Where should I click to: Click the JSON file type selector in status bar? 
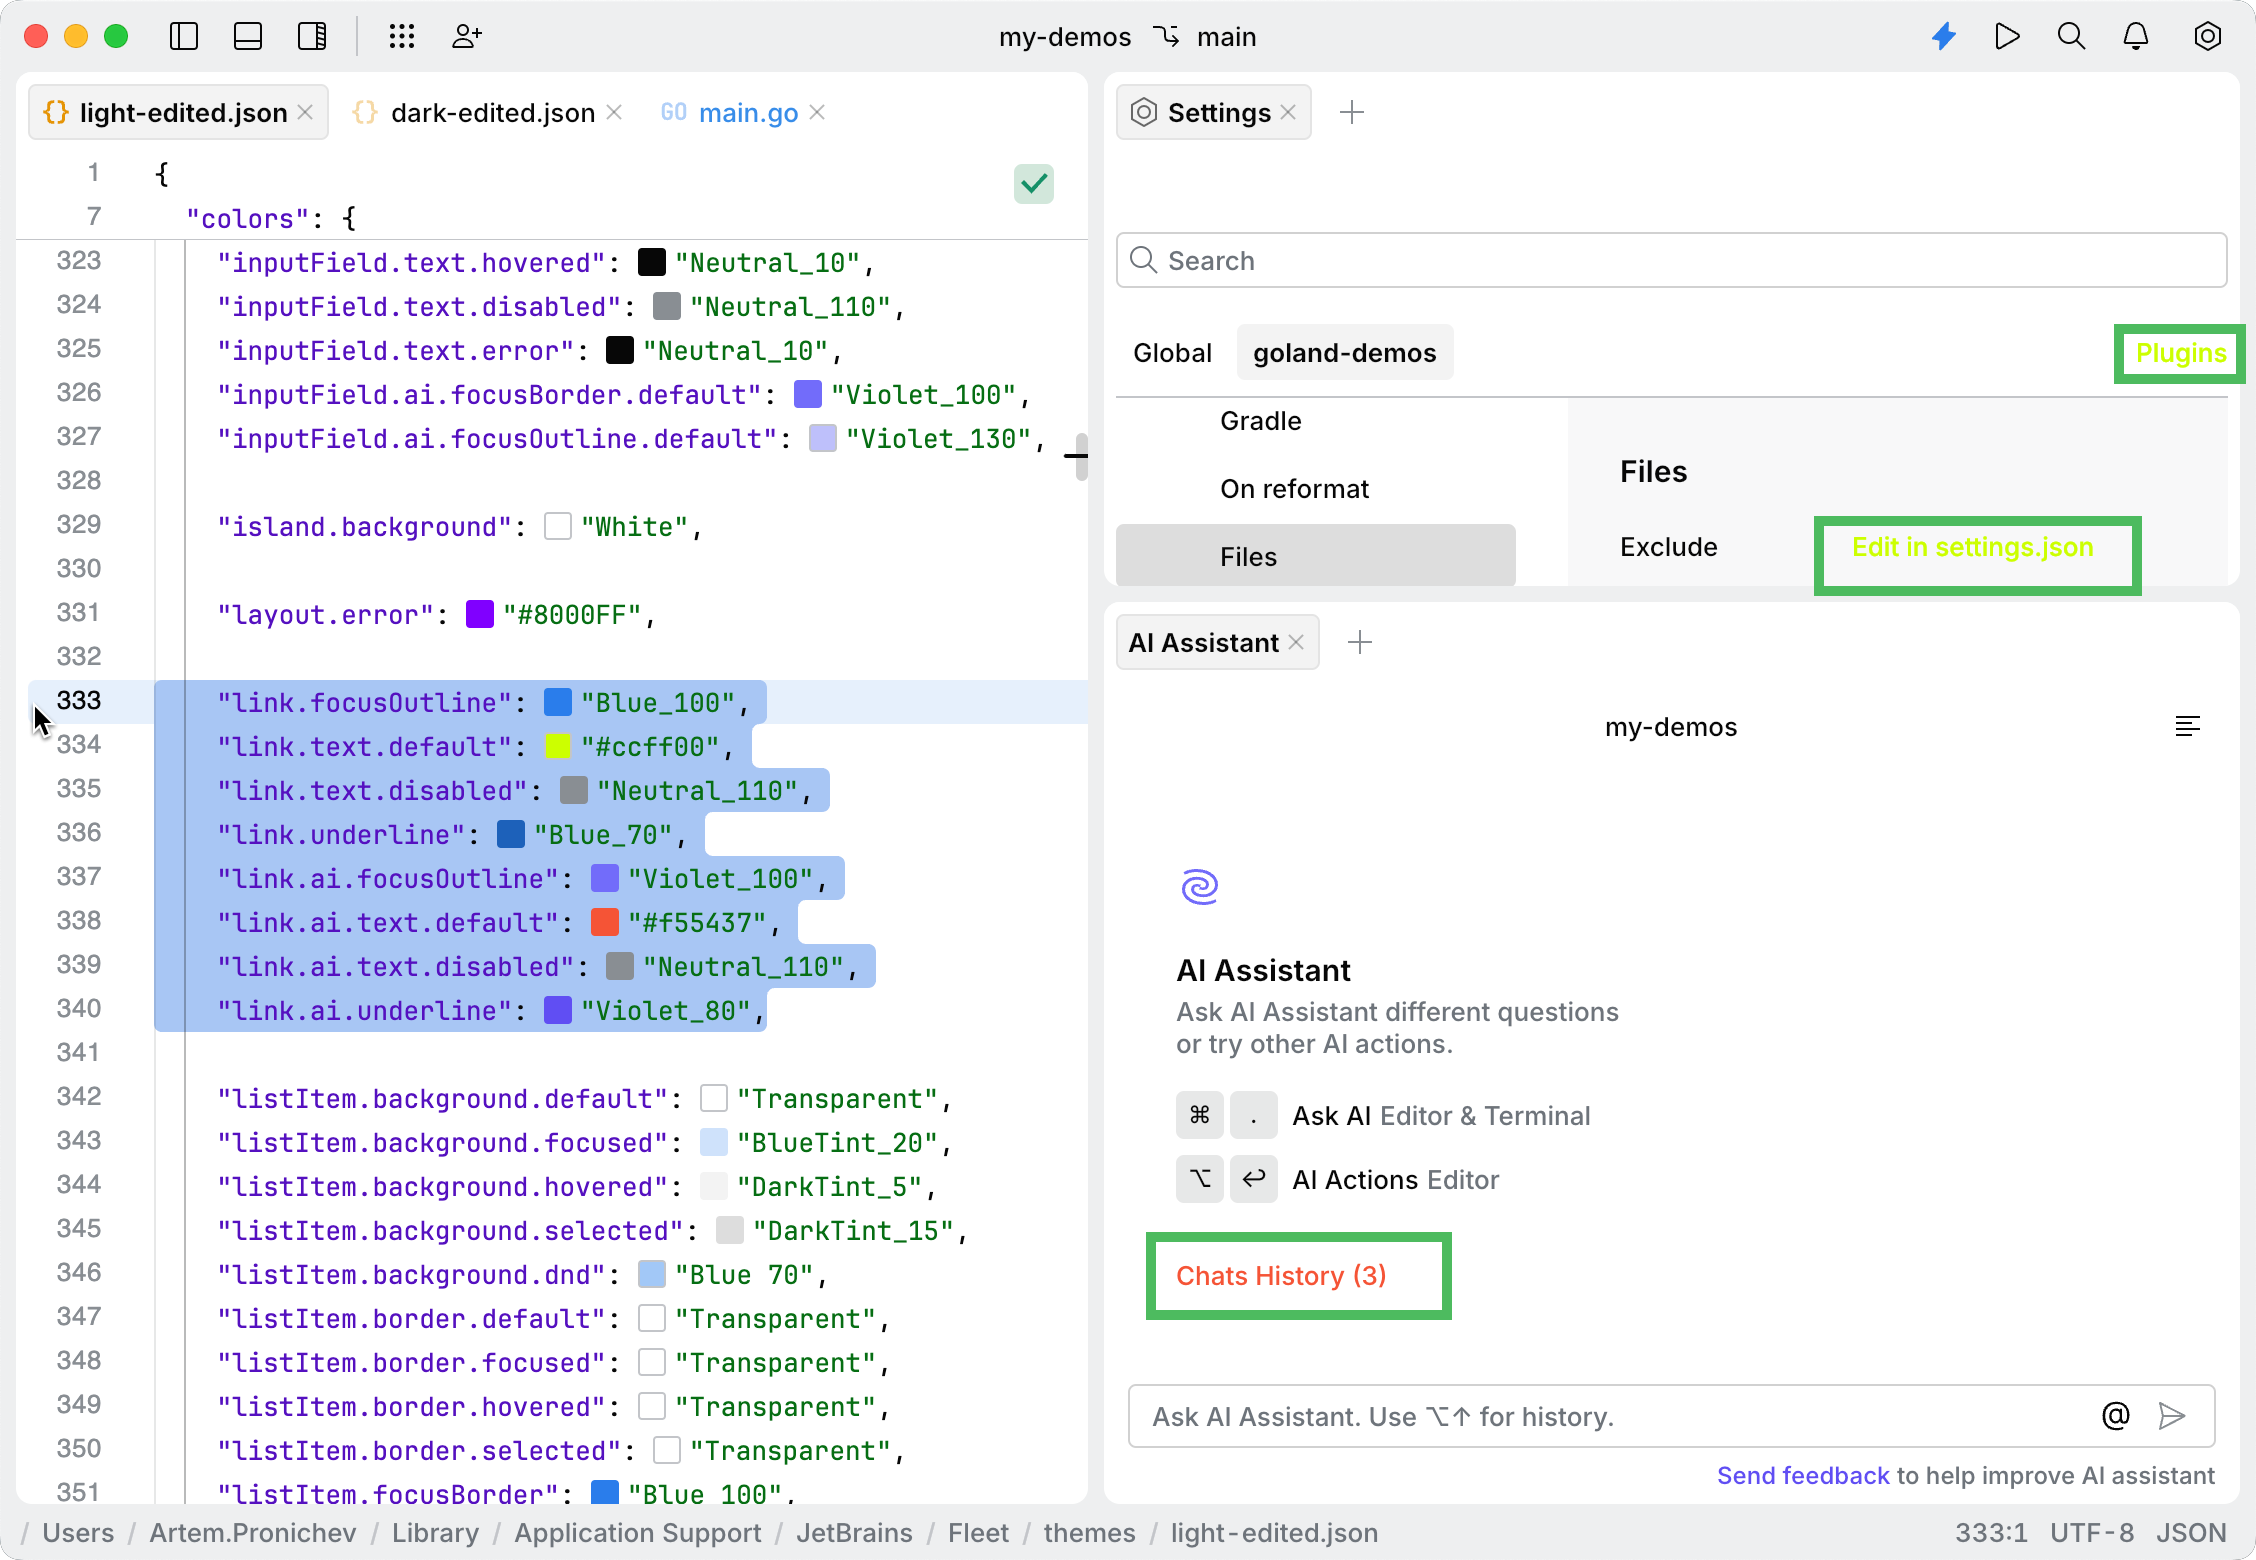point(2190,1533)
